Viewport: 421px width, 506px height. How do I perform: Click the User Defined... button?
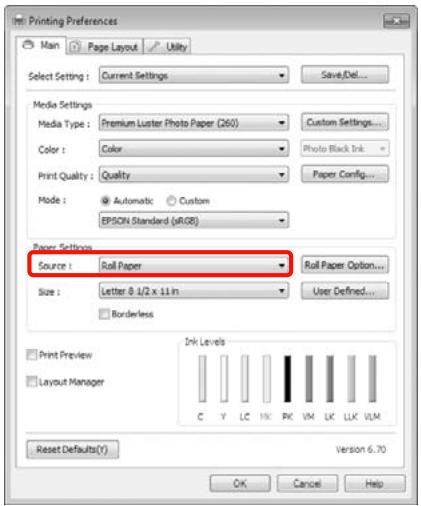(345, 291)
